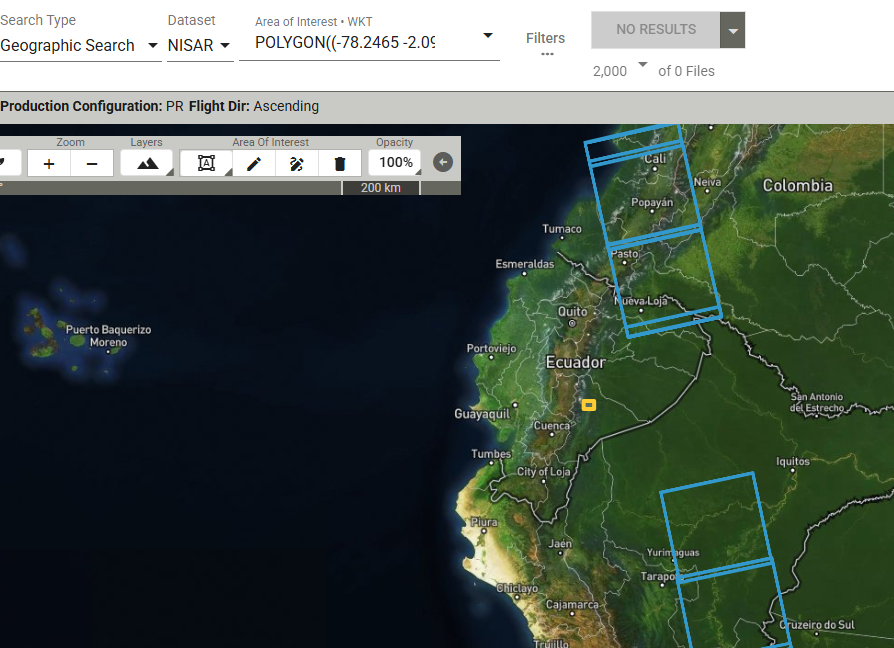Screen dimensions: 894x648
Task: Click the City of Loja label
Action: pyautogui.click(x=543, y=472)
